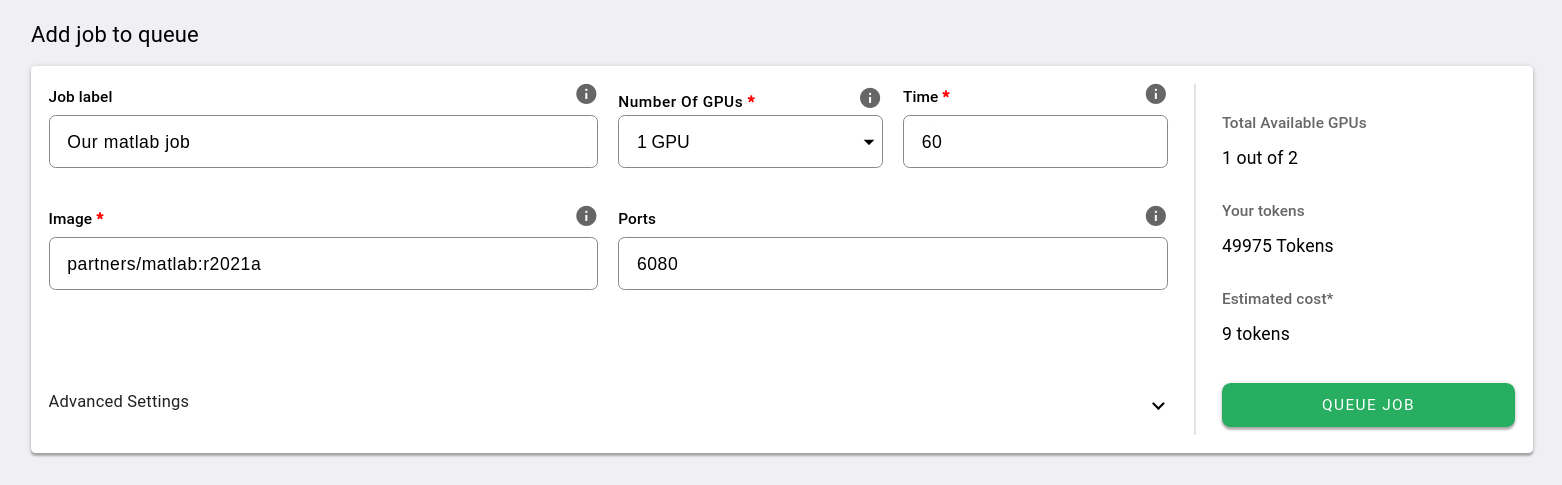
Task: Expand Advanced Settings using the chevron arrow
Action: [1158, 405]
